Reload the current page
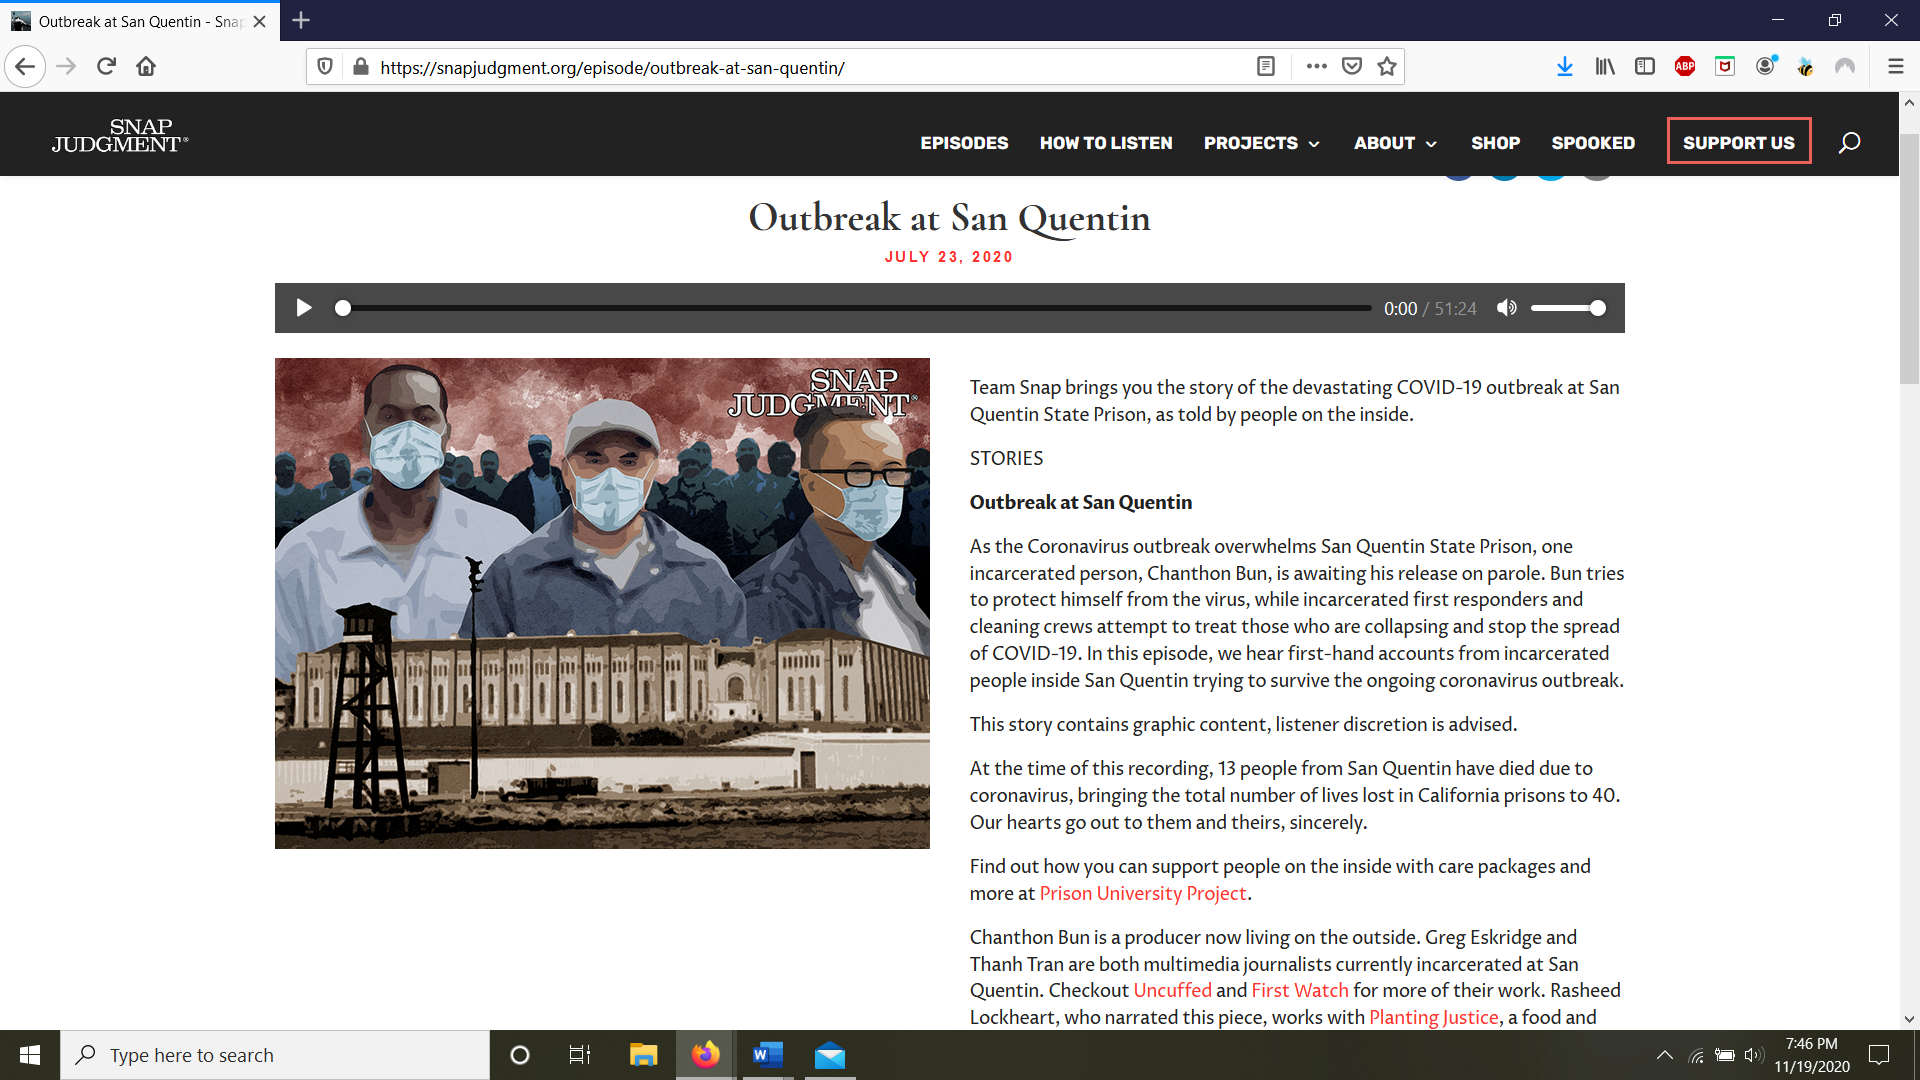1920x1080 pixels. pos(106,67)
